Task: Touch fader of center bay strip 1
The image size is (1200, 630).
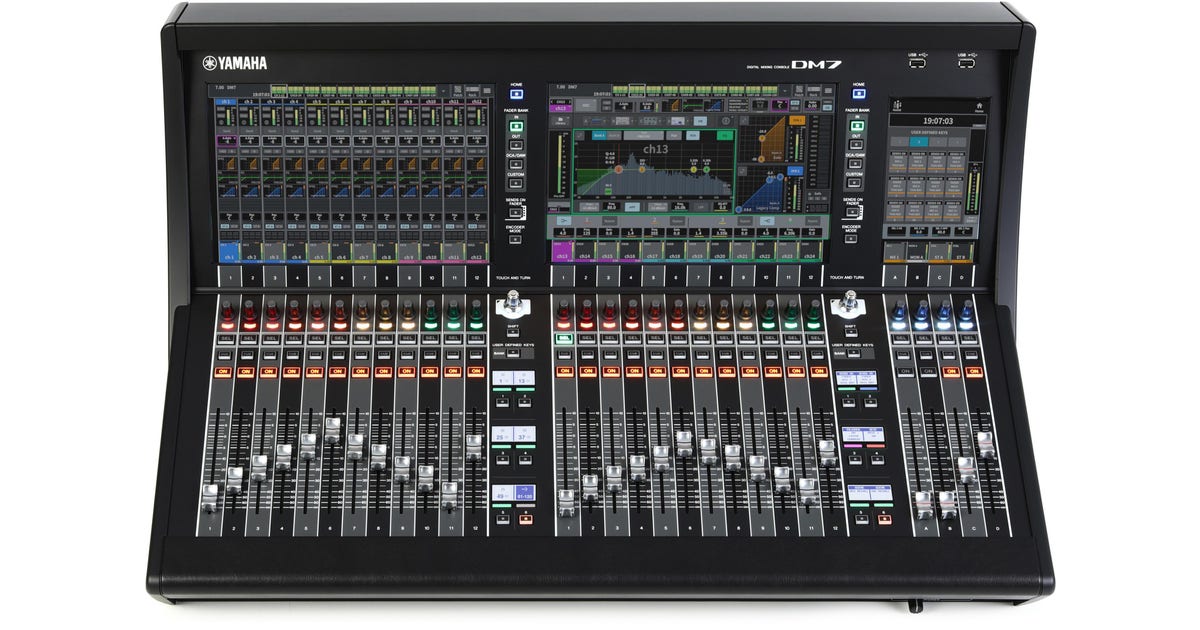Action: pos(567,503)
